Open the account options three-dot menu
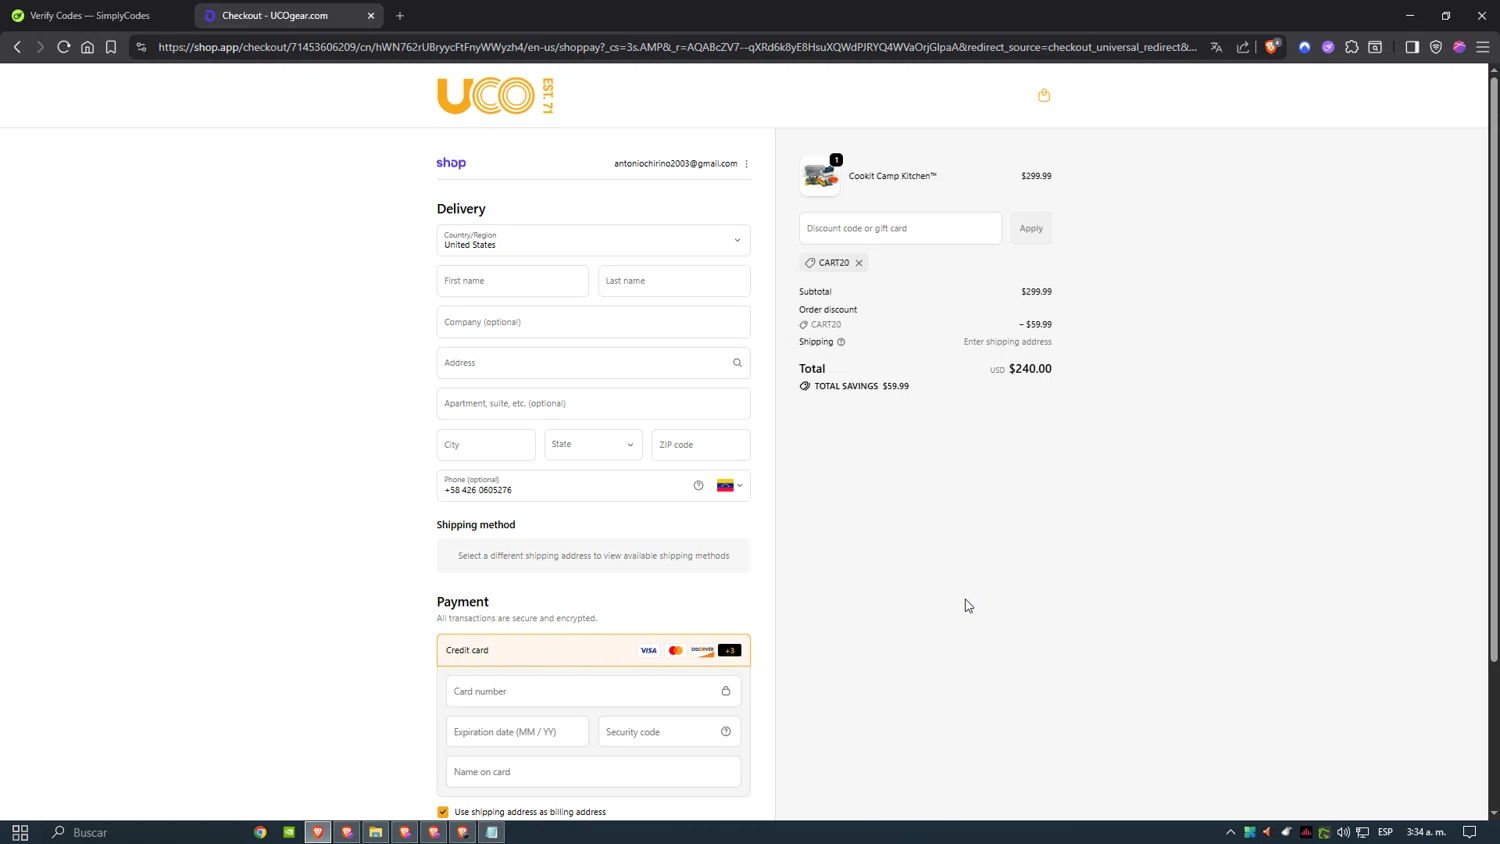This screenshot has width=1500, height=844. pos(746,164)
